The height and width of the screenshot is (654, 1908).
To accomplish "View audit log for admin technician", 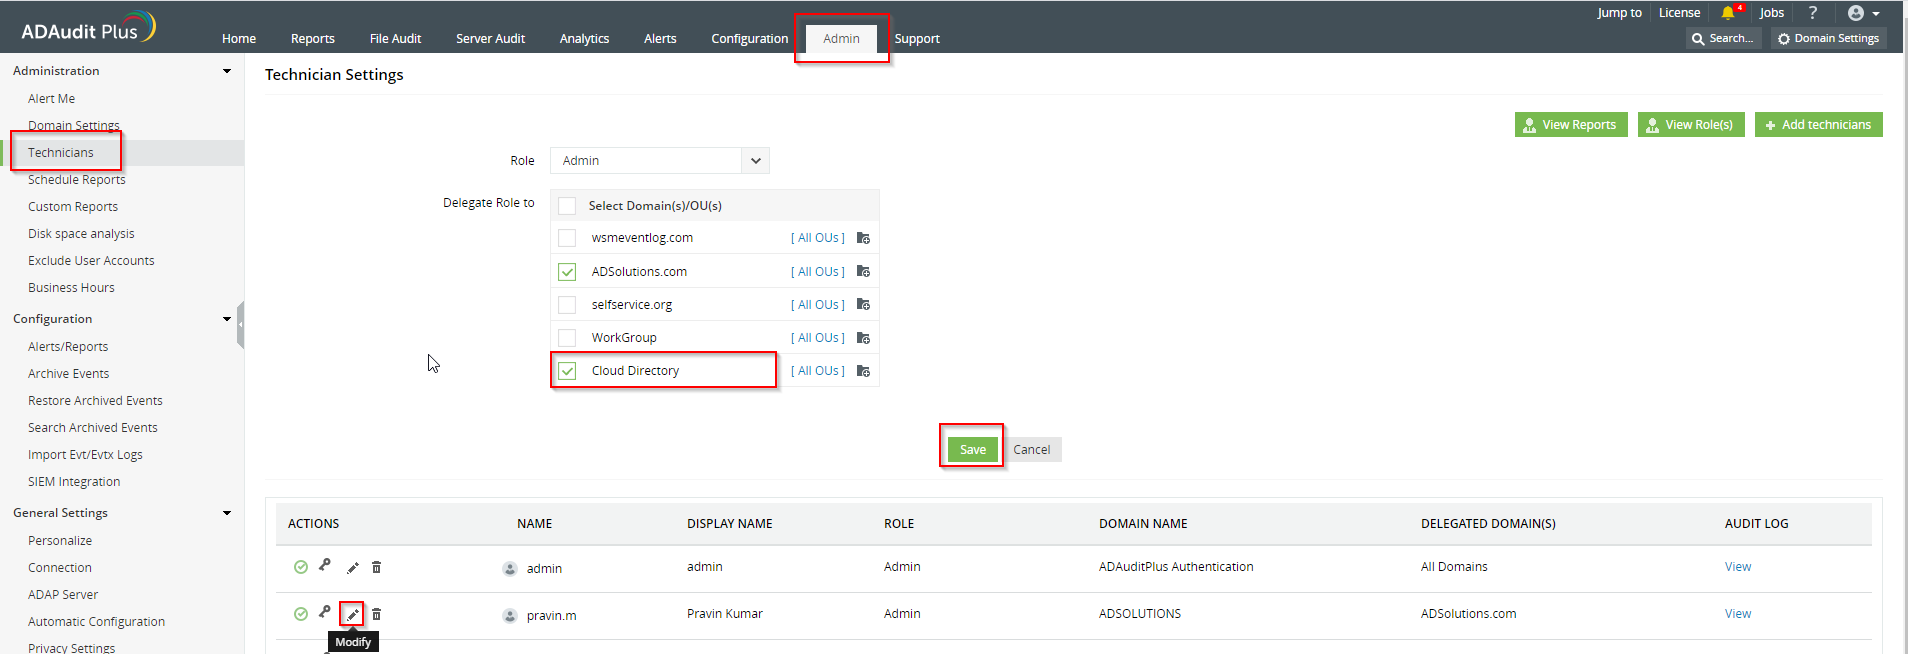I will coord(1738,567).
